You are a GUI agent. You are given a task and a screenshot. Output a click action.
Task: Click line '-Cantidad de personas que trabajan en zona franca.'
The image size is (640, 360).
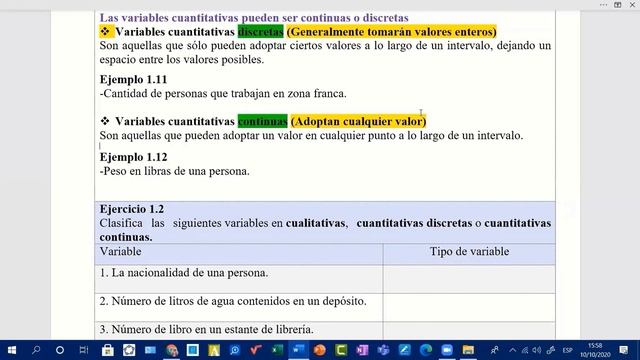(x=223, y=93)
